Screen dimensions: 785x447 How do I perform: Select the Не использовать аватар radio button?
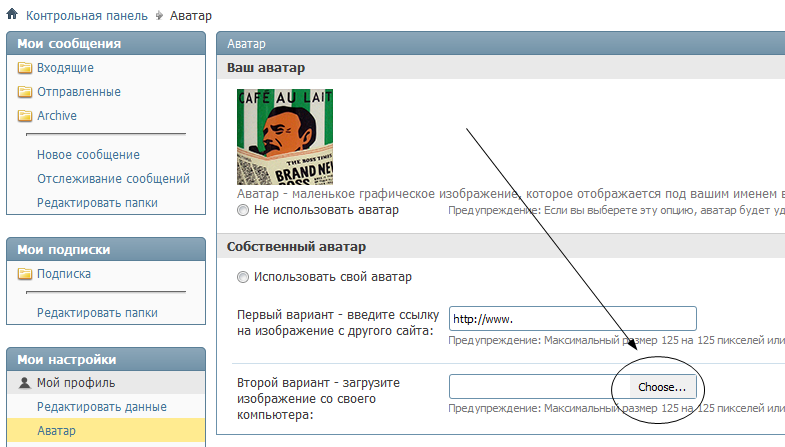(x=243, y=210)
